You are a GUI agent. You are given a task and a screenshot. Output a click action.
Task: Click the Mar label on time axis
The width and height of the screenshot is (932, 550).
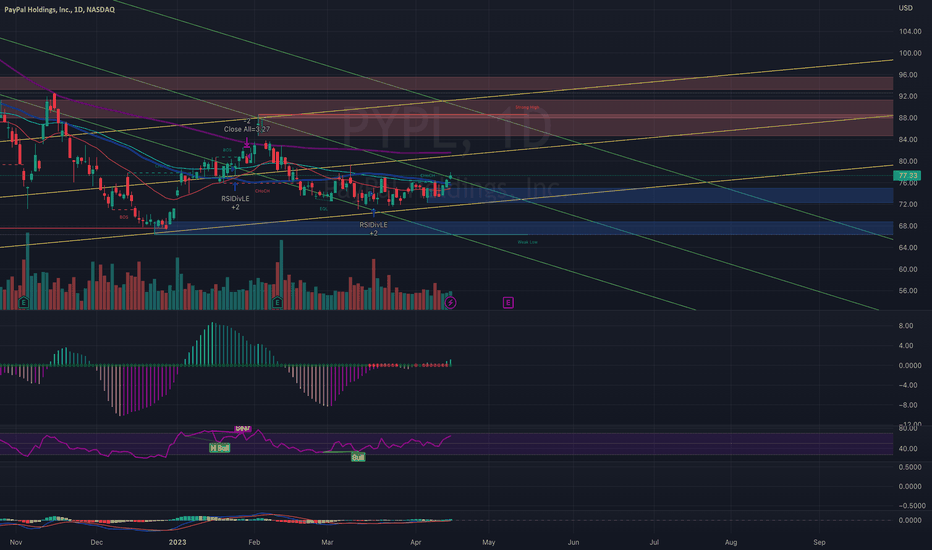327,542
